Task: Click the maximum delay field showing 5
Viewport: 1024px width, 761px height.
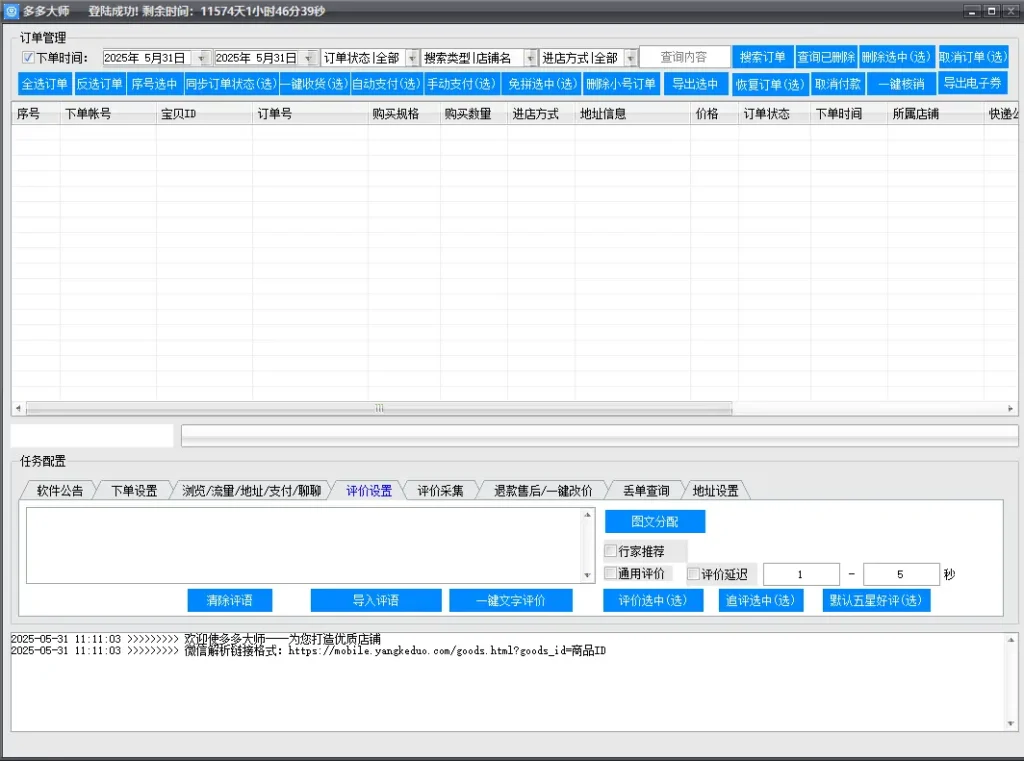Action: point(901,574)
